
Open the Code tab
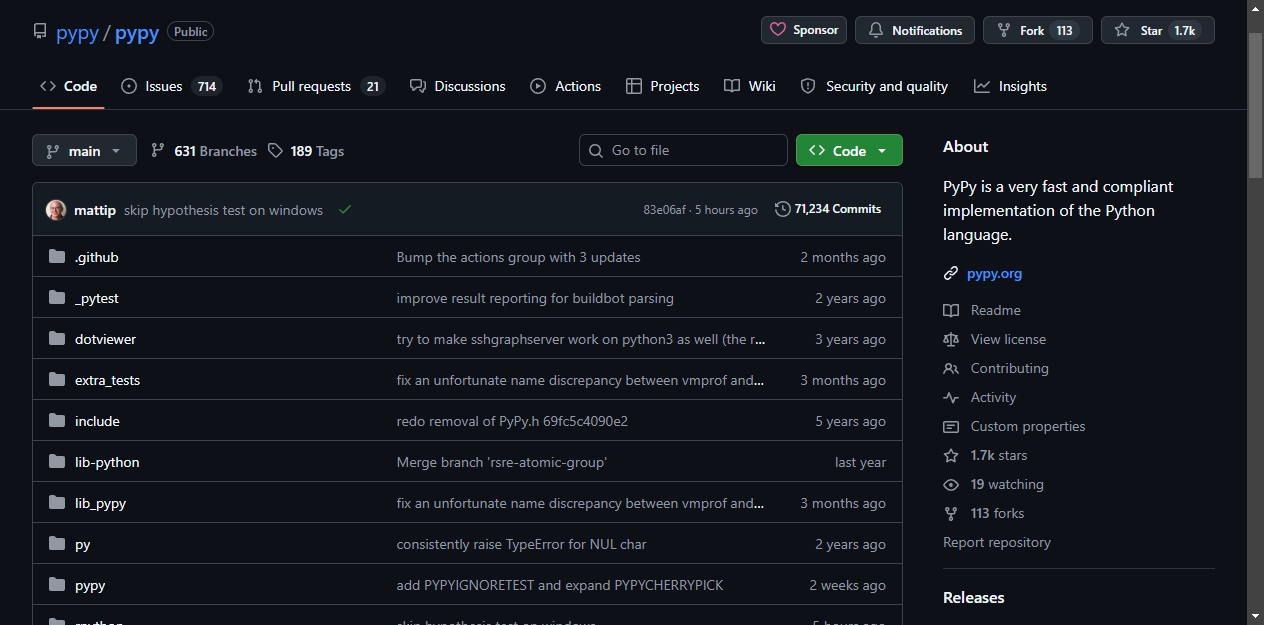click(68, 86)
